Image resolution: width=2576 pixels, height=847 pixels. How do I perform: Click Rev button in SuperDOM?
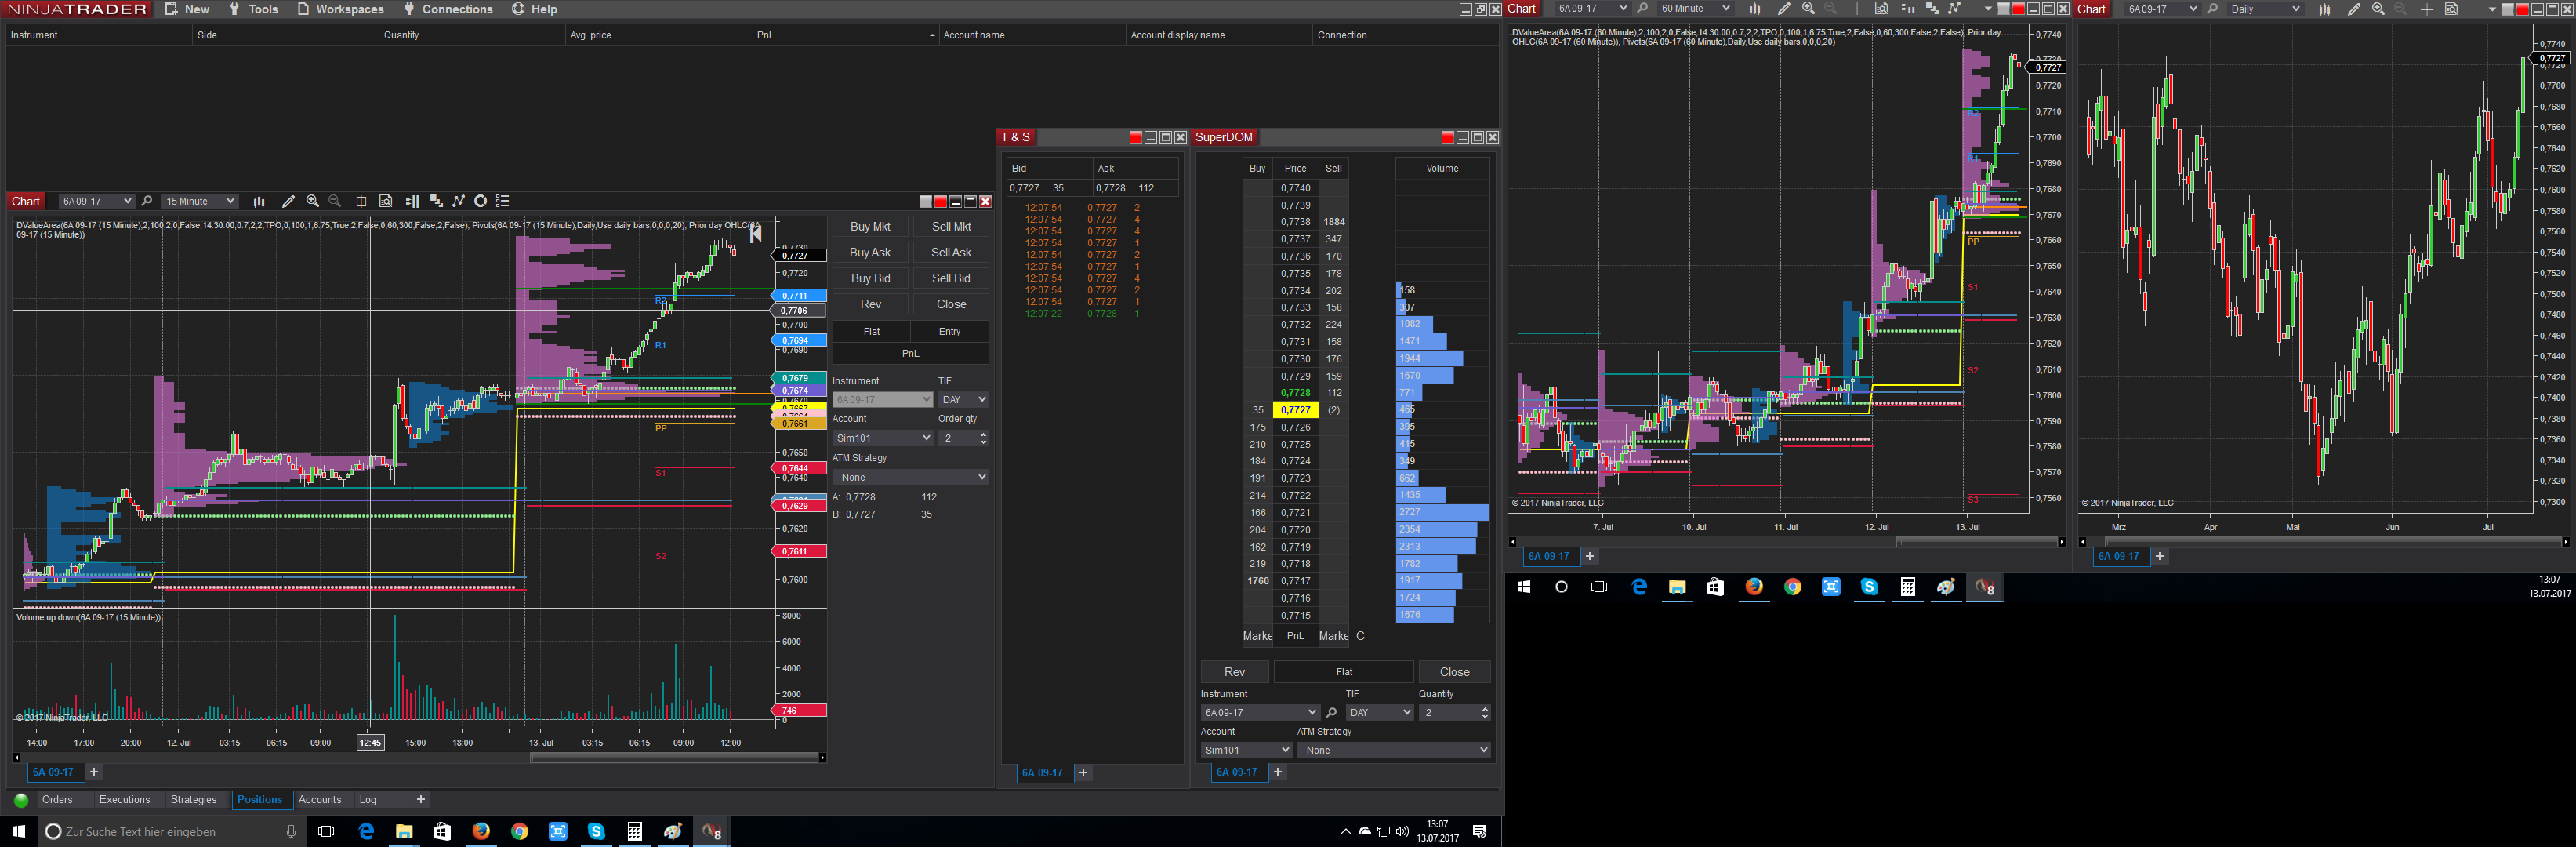point(1235,672)
